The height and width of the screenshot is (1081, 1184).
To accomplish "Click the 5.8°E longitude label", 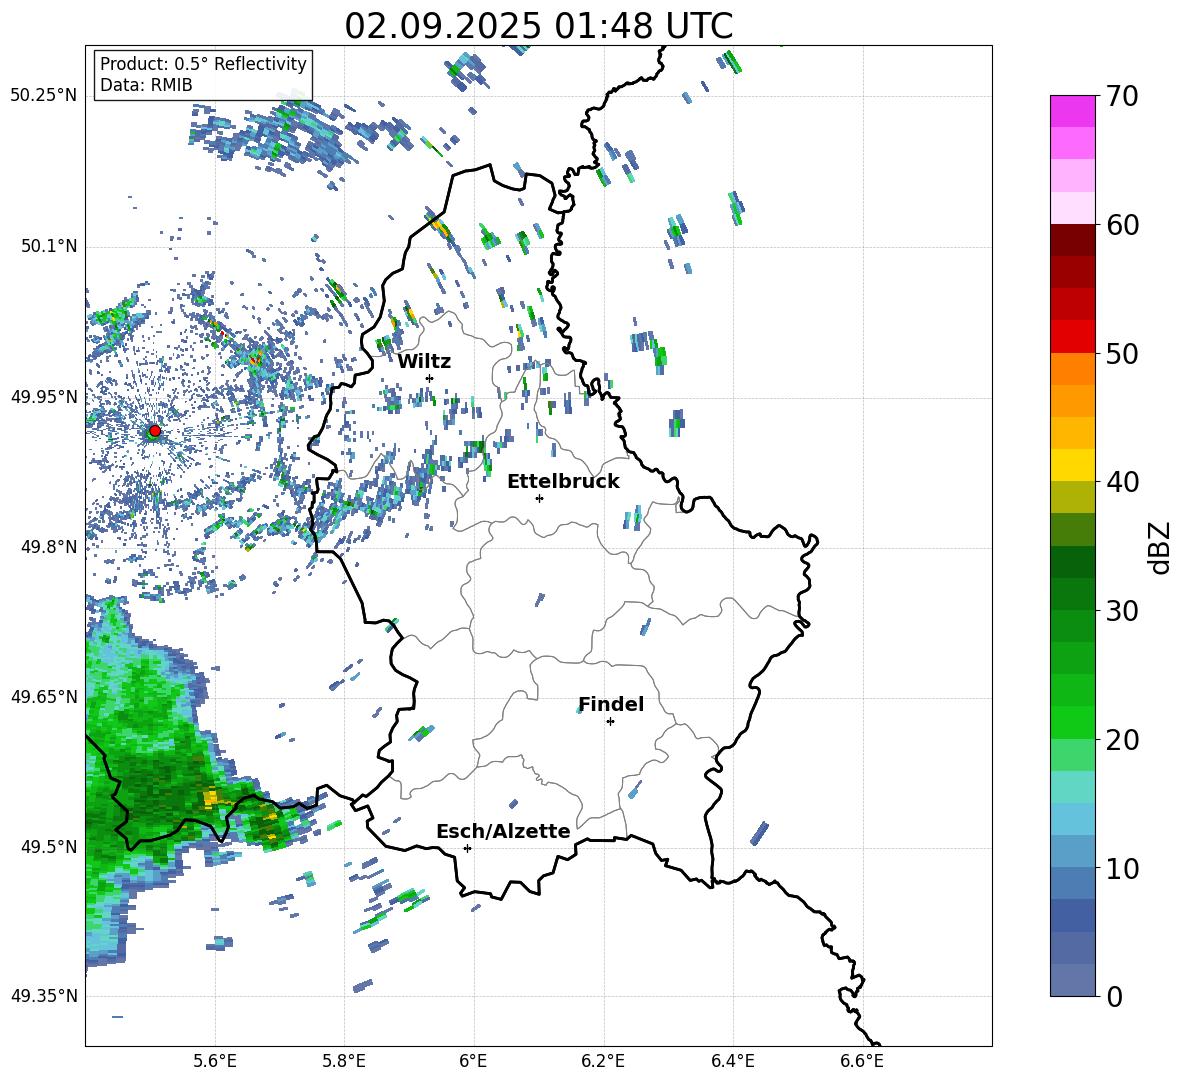I will [344, 1061].
